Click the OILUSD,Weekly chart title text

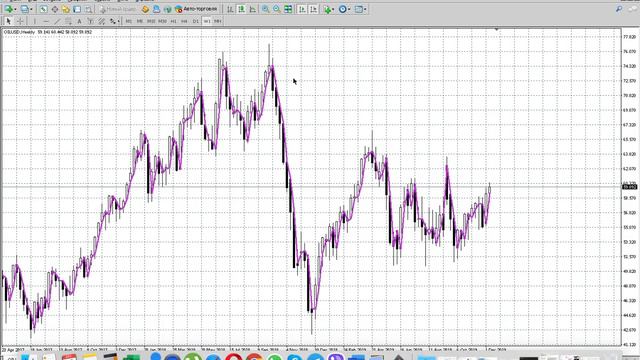(x=19, y=32)
